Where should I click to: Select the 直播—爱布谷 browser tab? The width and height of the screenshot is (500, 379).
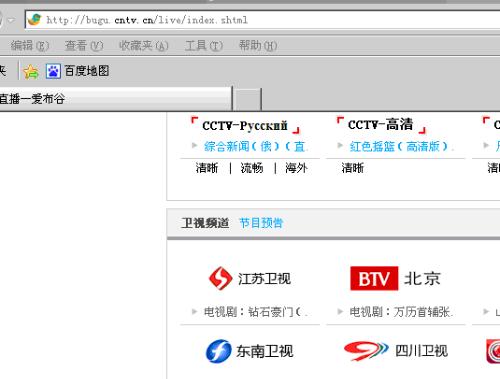[x=115, y=99]
